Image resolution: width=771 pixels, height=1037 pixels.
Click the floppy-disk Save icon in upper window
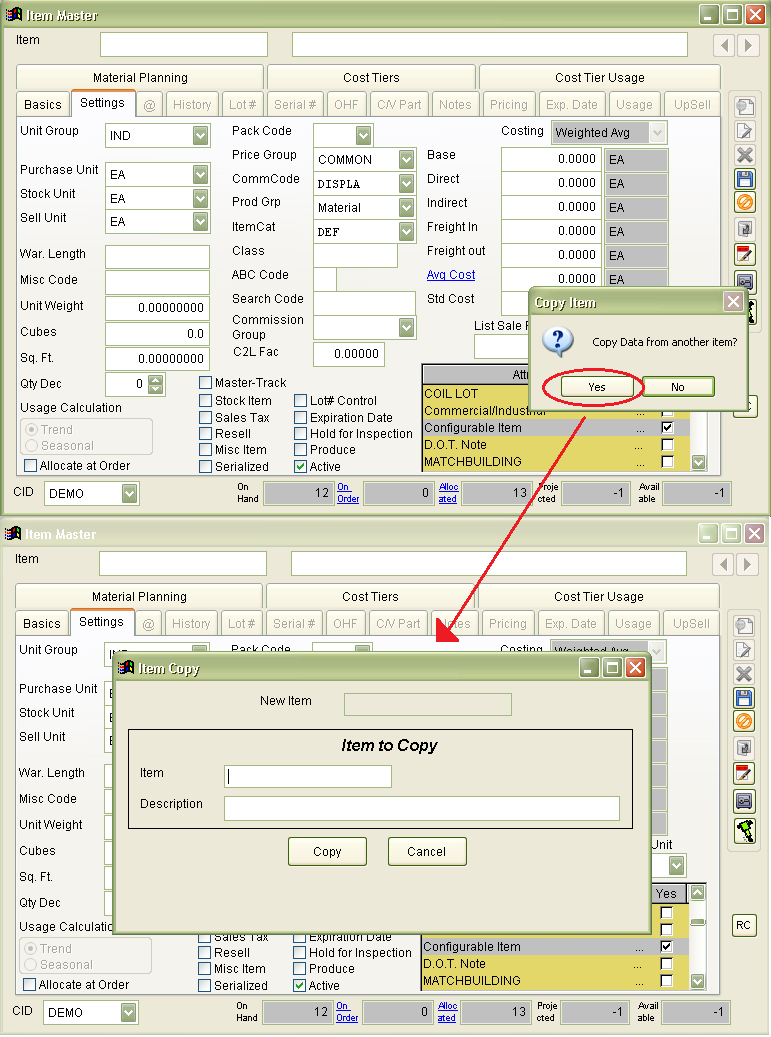pos(744,179)
